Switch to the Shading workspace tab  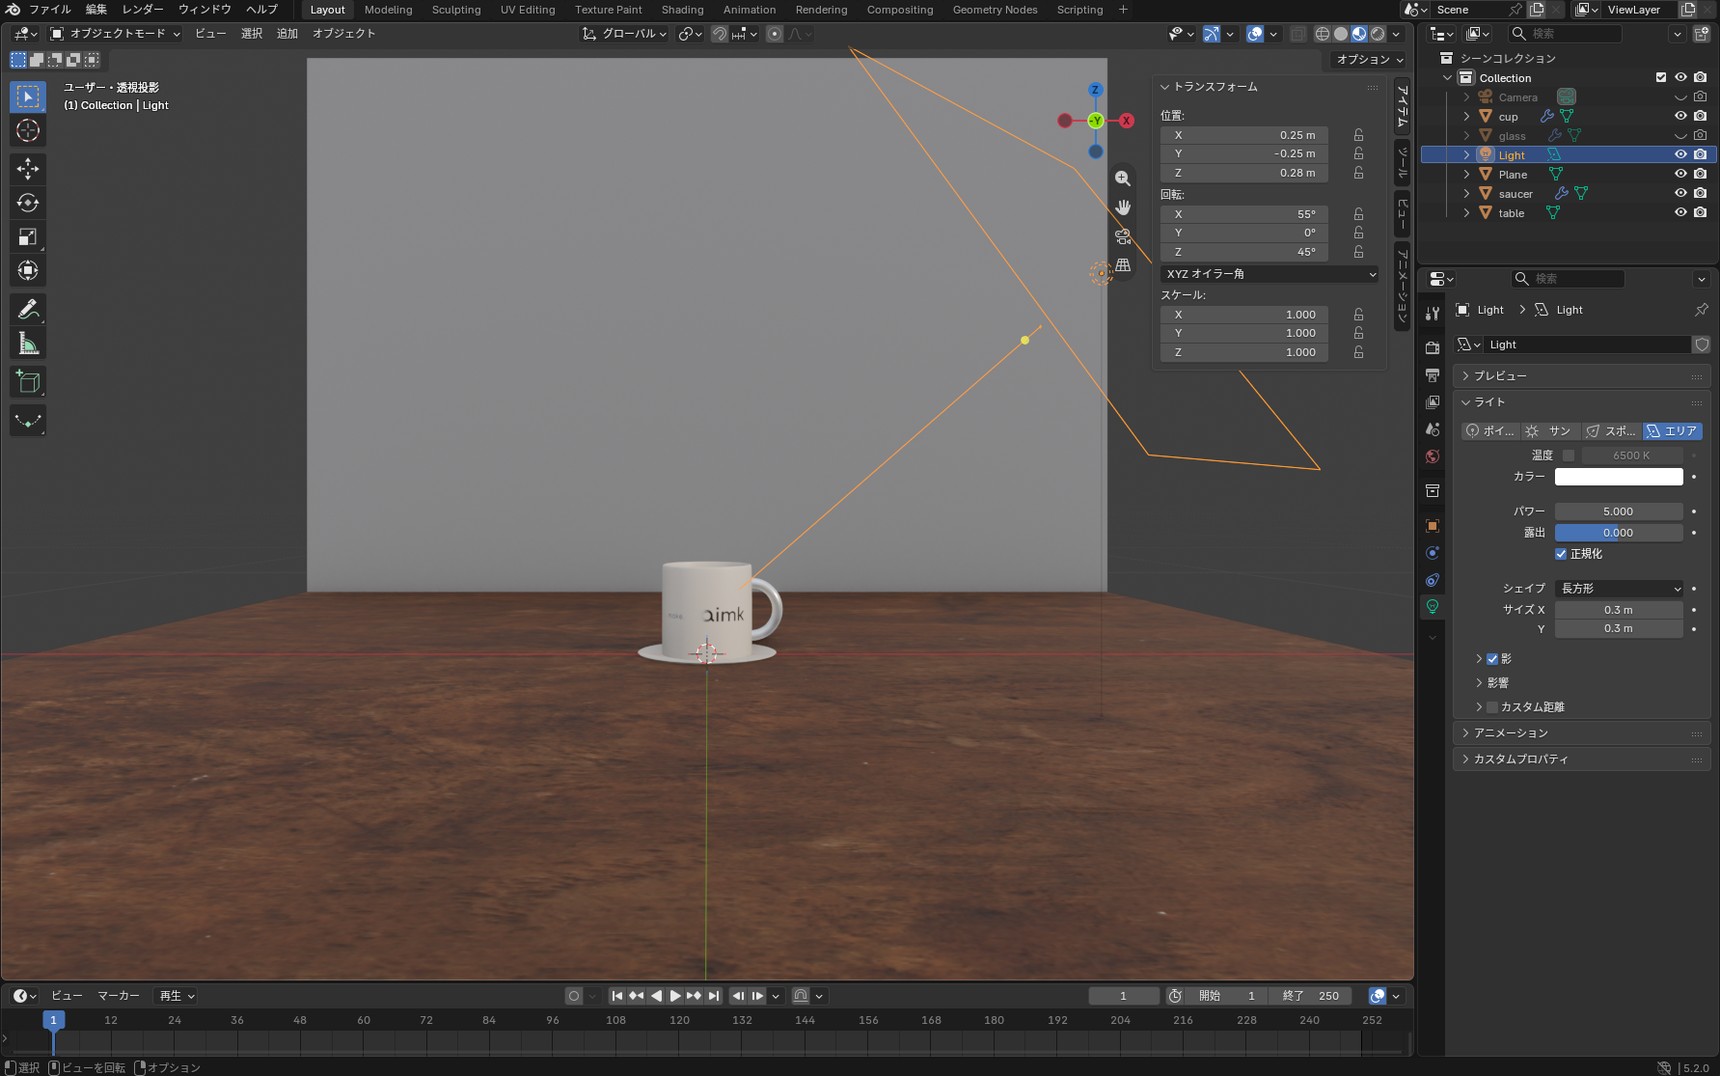pos(682,9)
